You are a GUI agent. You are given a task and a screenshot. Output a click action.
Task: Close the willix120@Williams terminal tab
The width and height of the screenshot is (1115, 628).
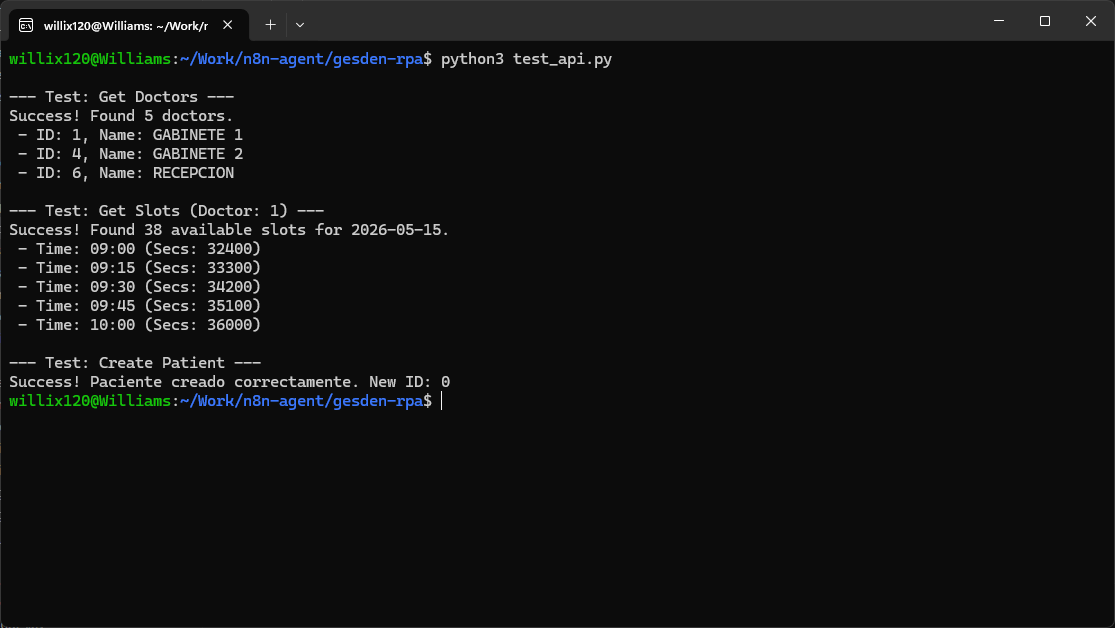pos(228,25)
